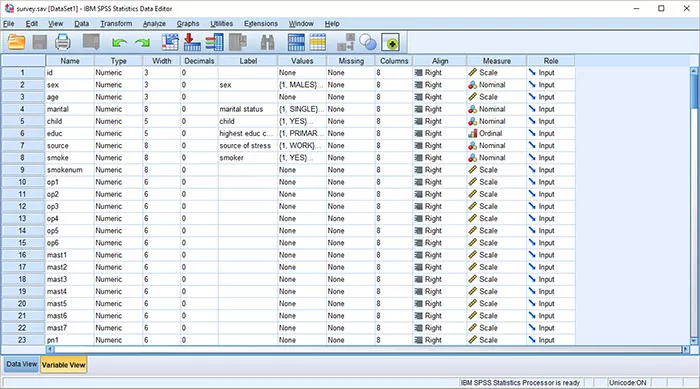The image size is (700, 389).
Task: Click the green Undo arrow
Action: pos(119,42)
